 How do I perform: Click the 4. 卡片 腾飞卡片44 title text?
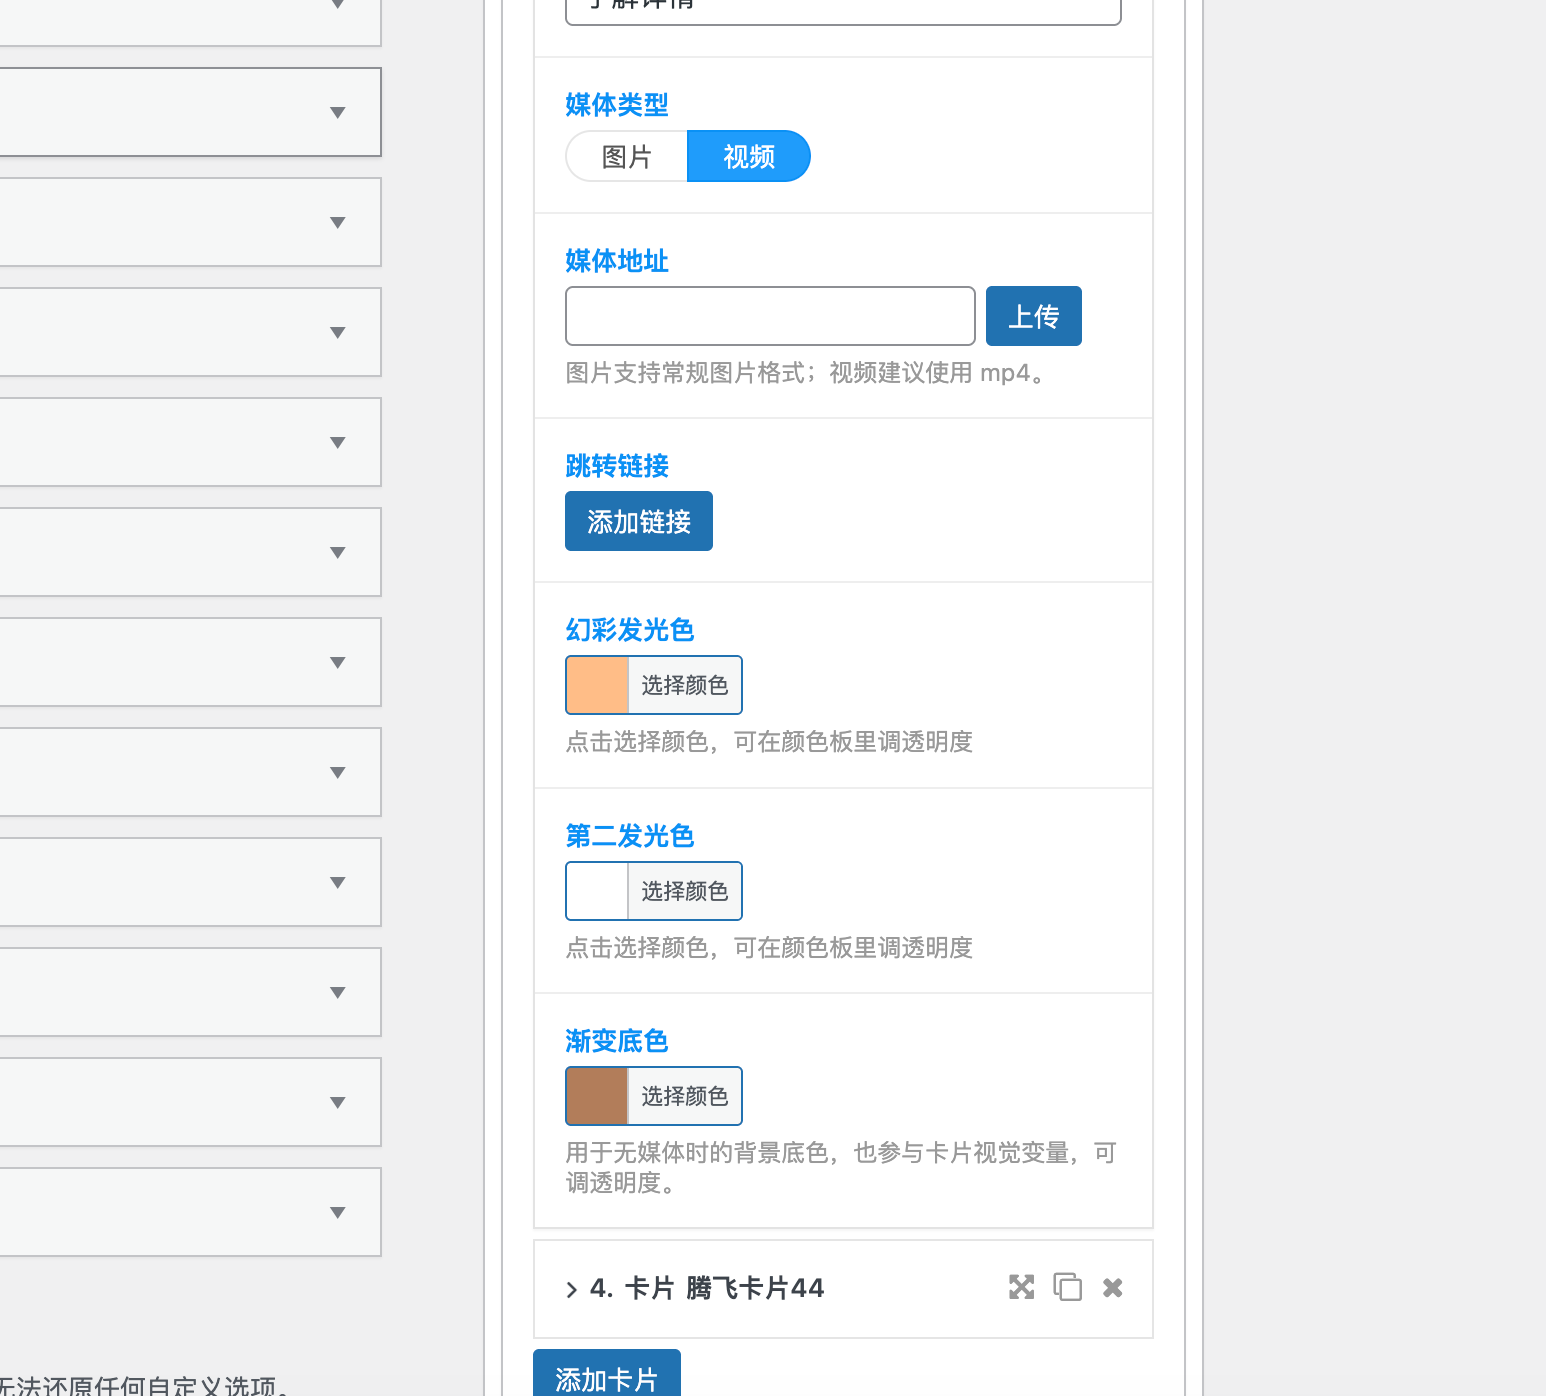coord(707,1288)
